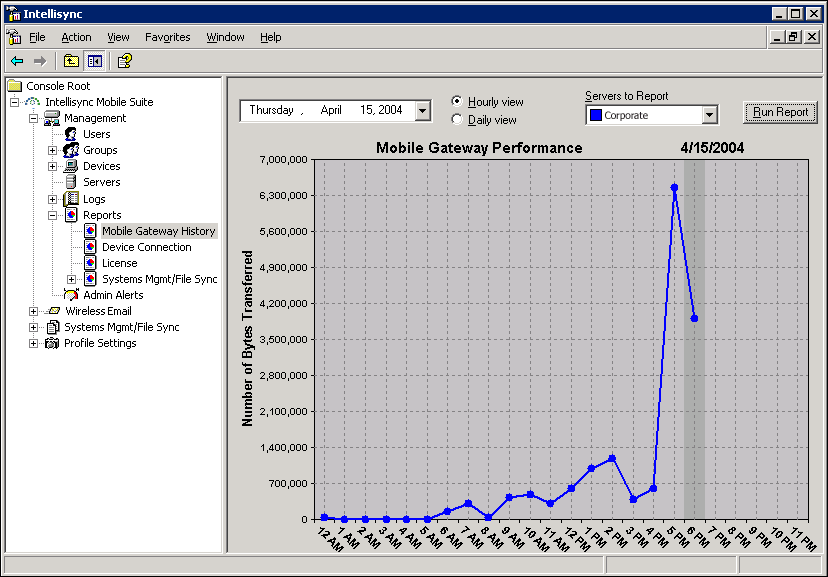Click the Device Connection report icon

90,247
